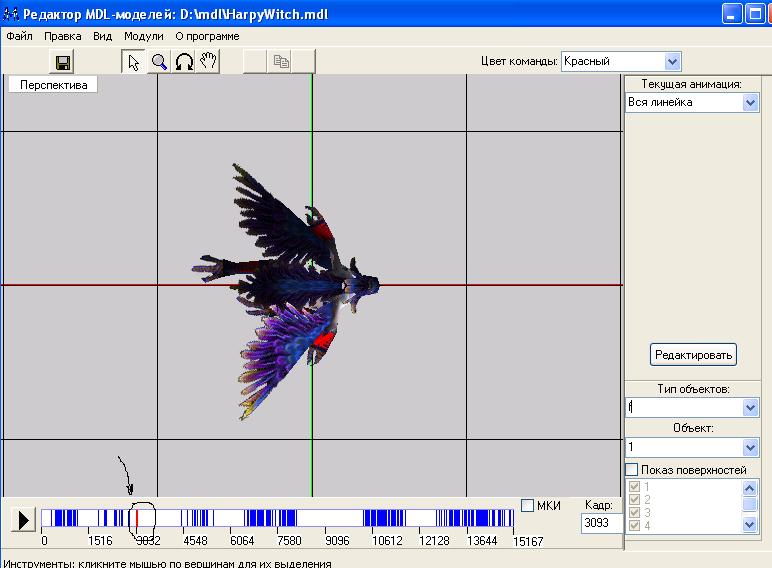
Task: Pick the hand pan tool
Action: click(208, 62)
